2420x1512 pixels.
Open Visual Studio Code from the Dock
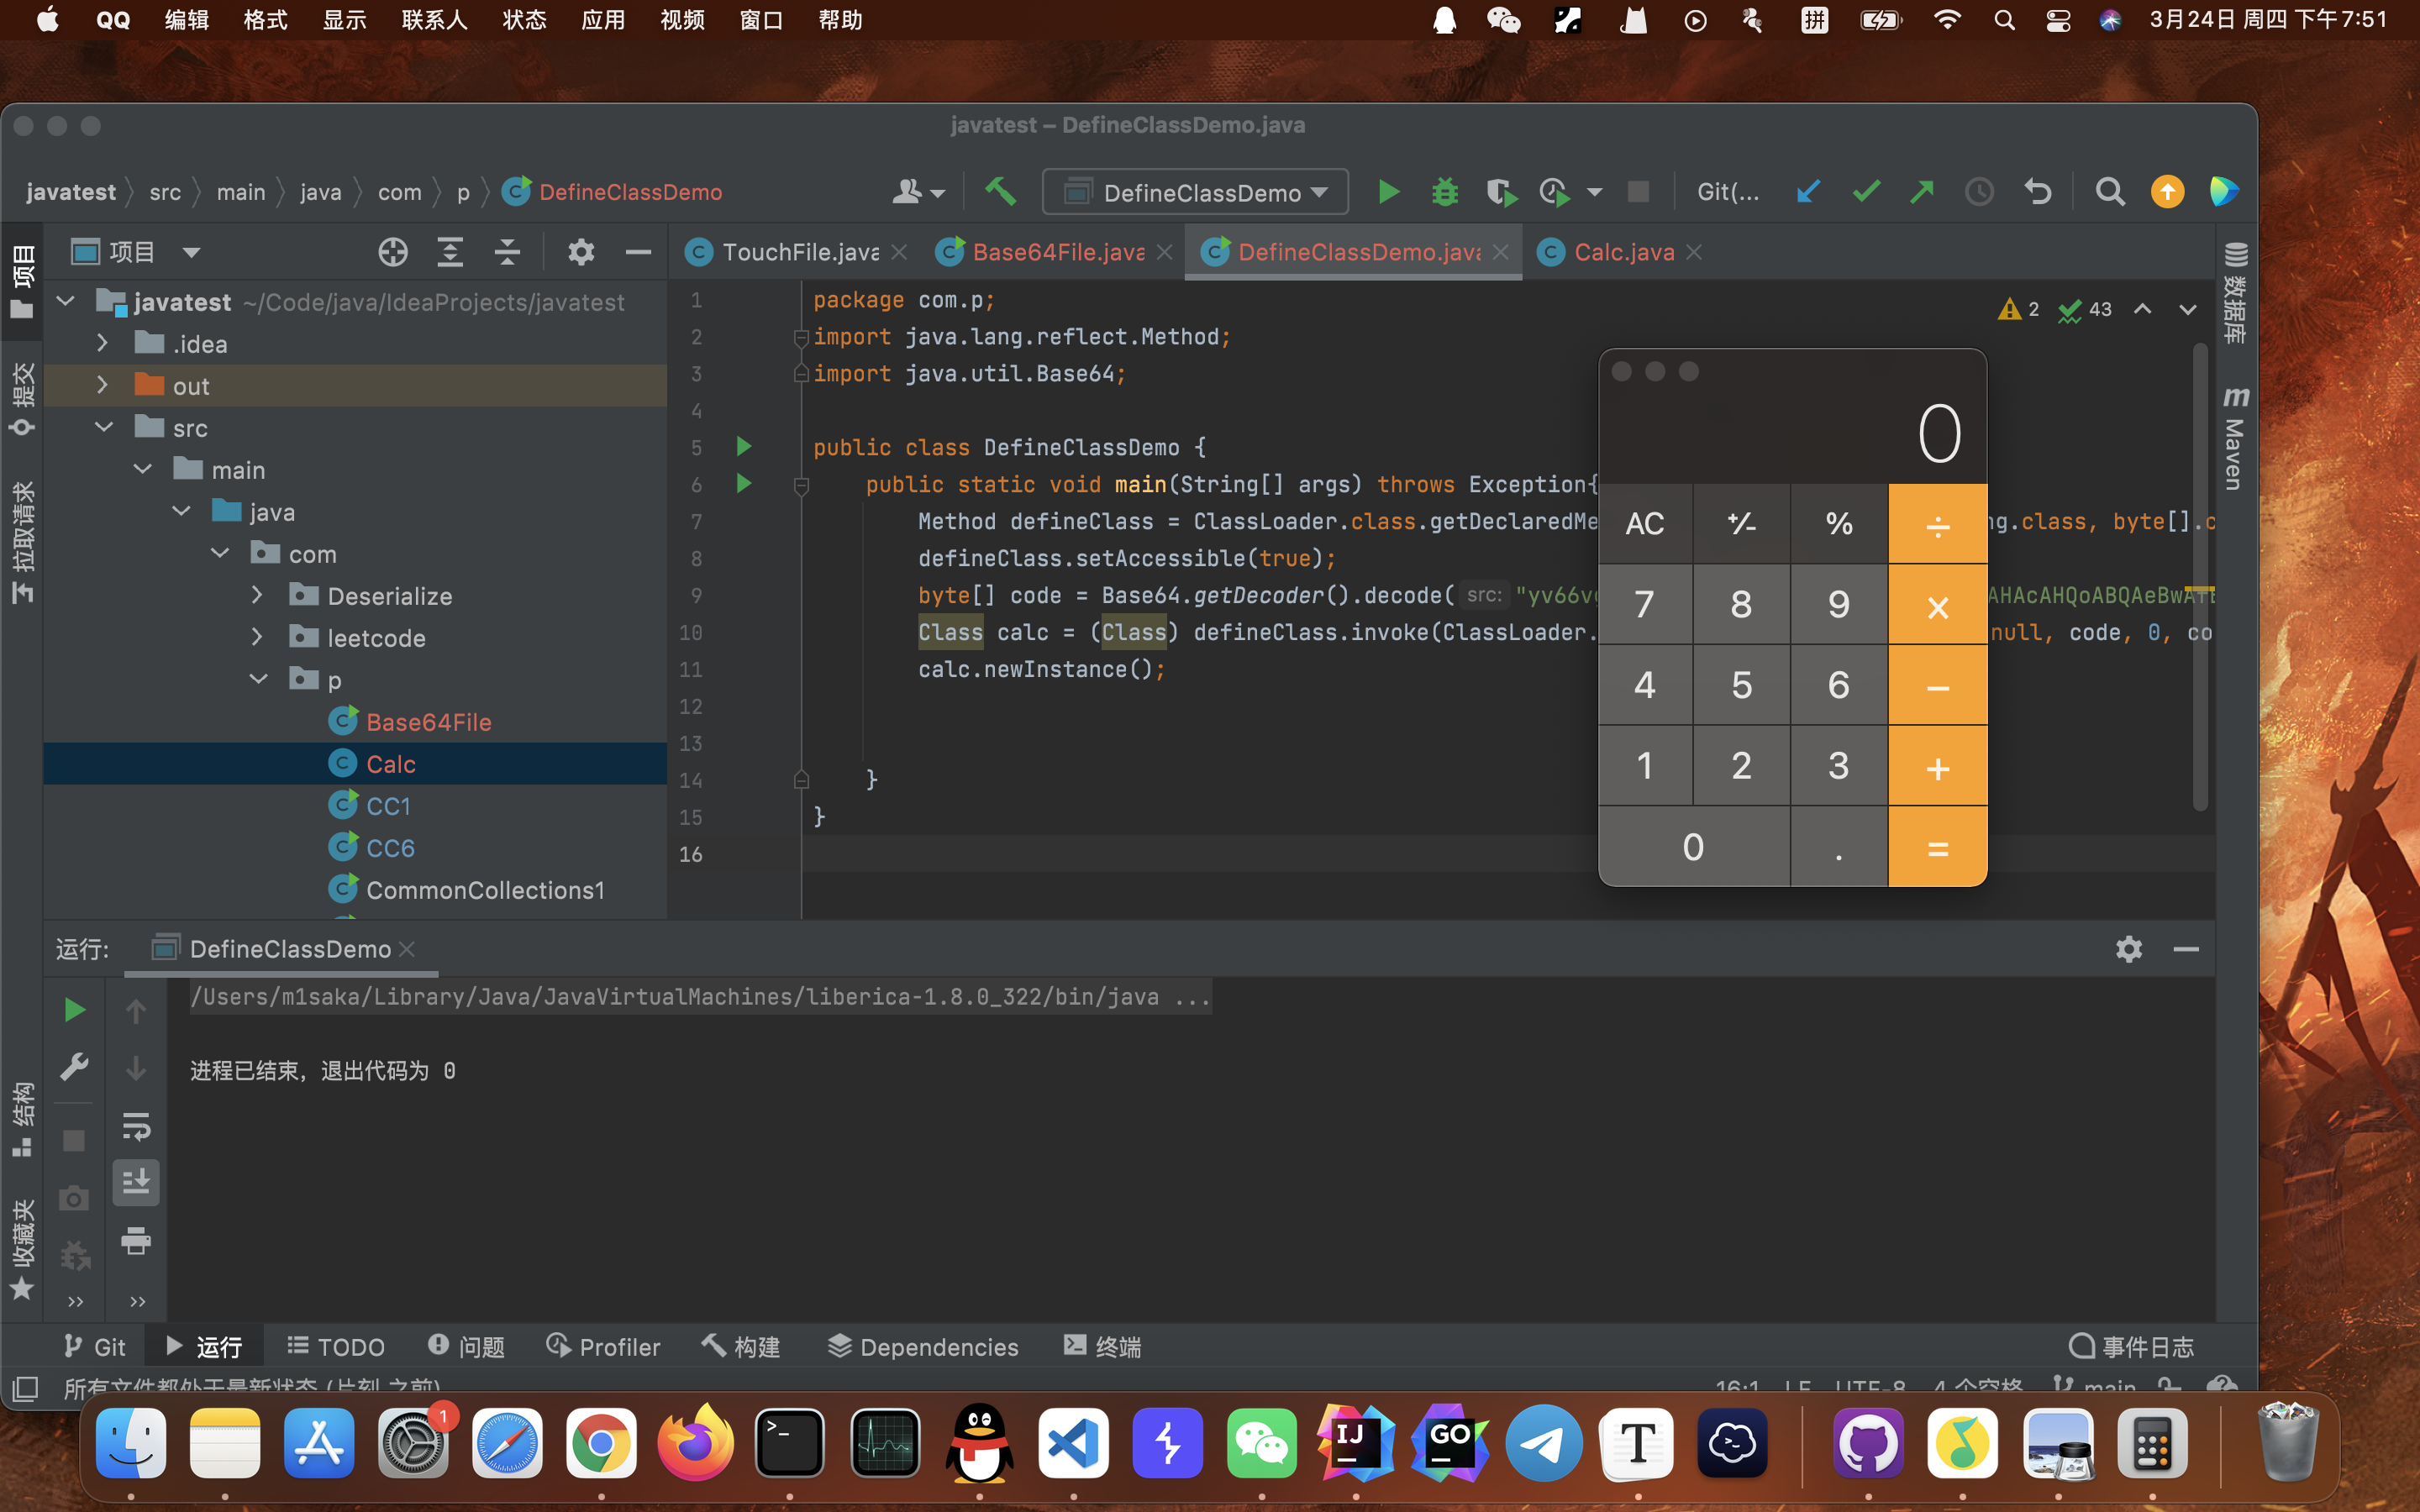(1073, 1443)
